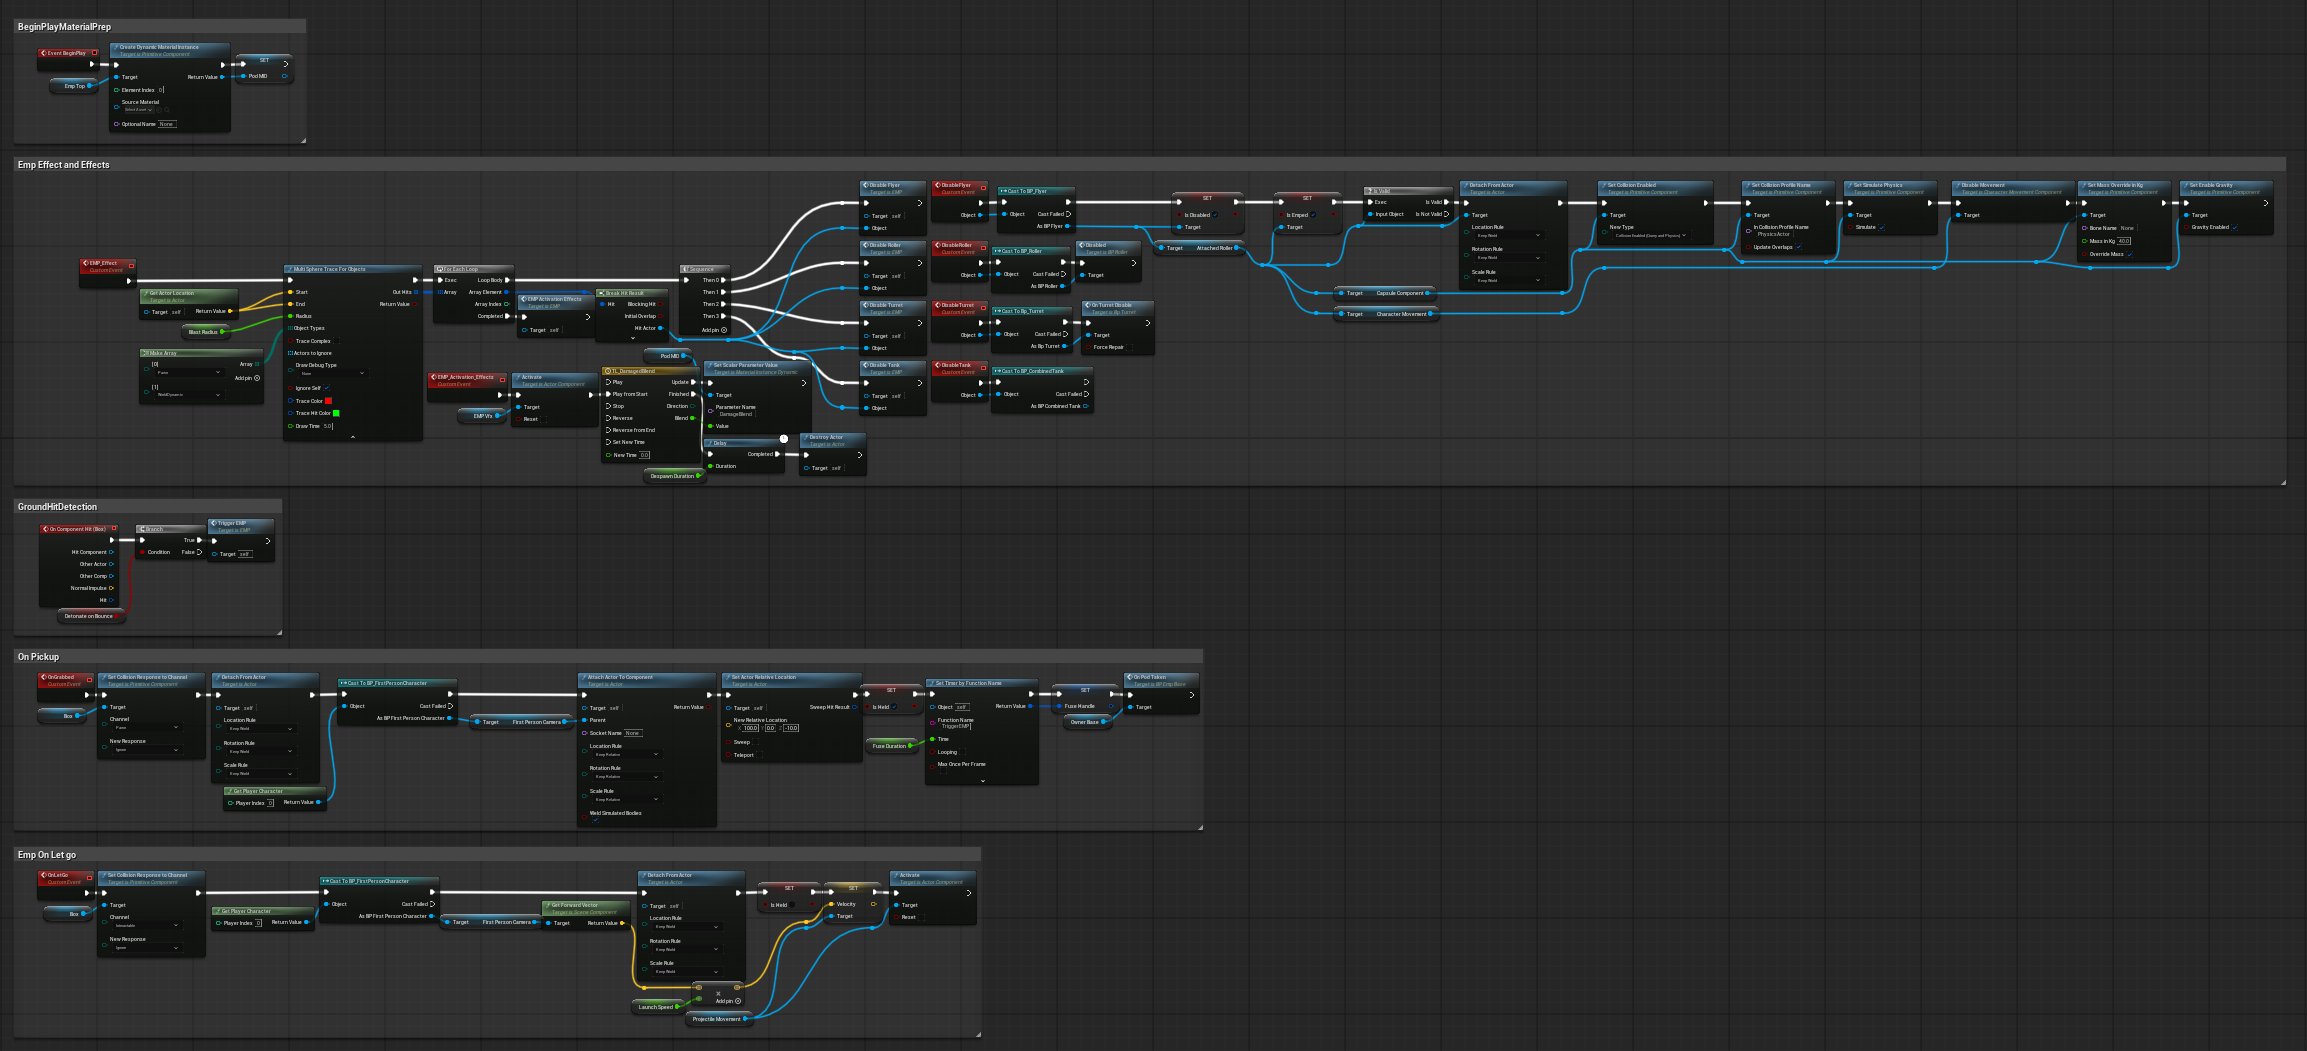Click the Make Array node icon
This screenshot has width=2307, height=1051.
tap(146, 353)
